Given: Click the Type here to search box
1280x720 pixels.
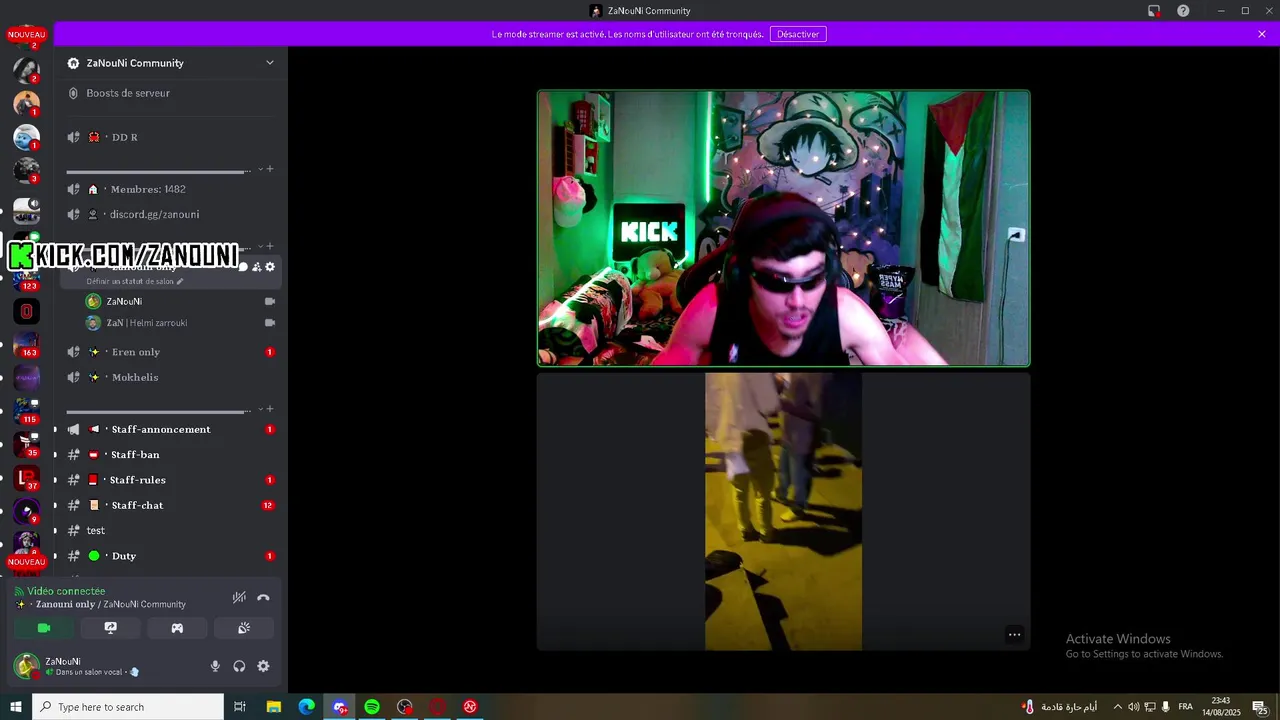Looking at the screenshot, I should pyautogui.click(x=128, y=707).
